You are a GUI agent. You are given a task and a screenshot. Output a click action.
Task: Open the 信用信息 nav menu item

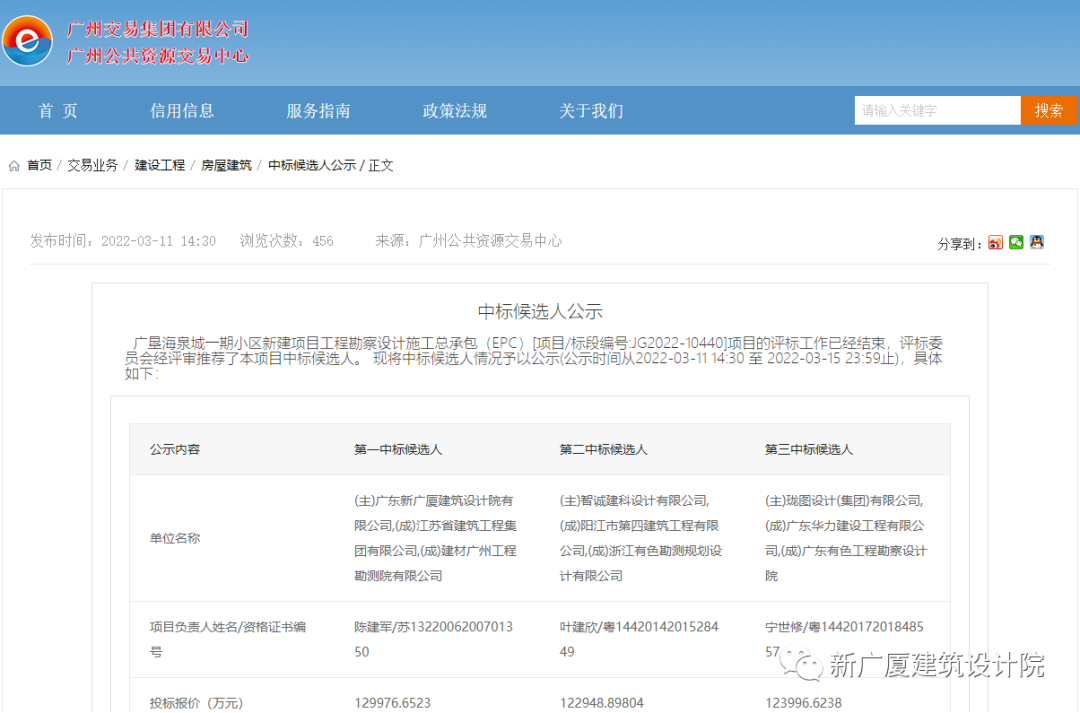tap(182, 111)
